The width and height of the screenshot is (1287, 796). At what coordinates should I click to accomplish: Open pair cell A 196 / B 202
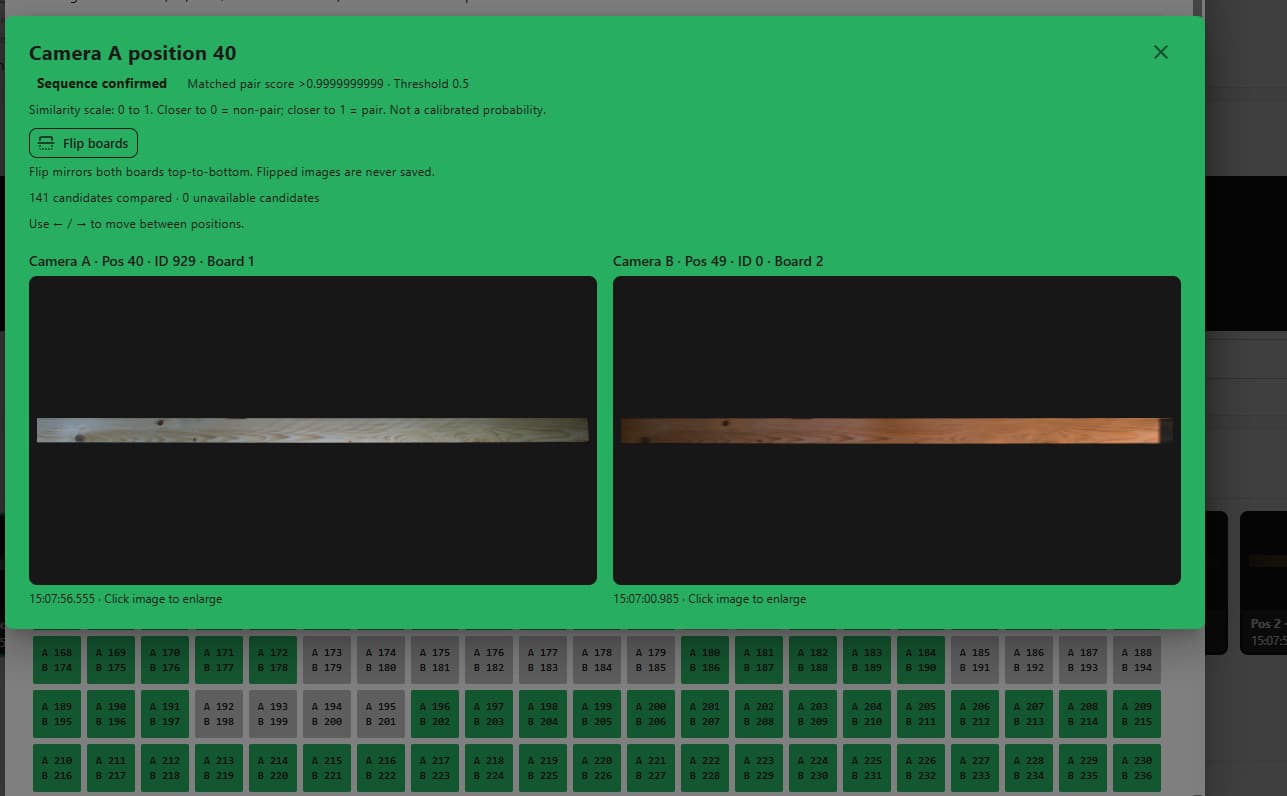pos(436,714)
